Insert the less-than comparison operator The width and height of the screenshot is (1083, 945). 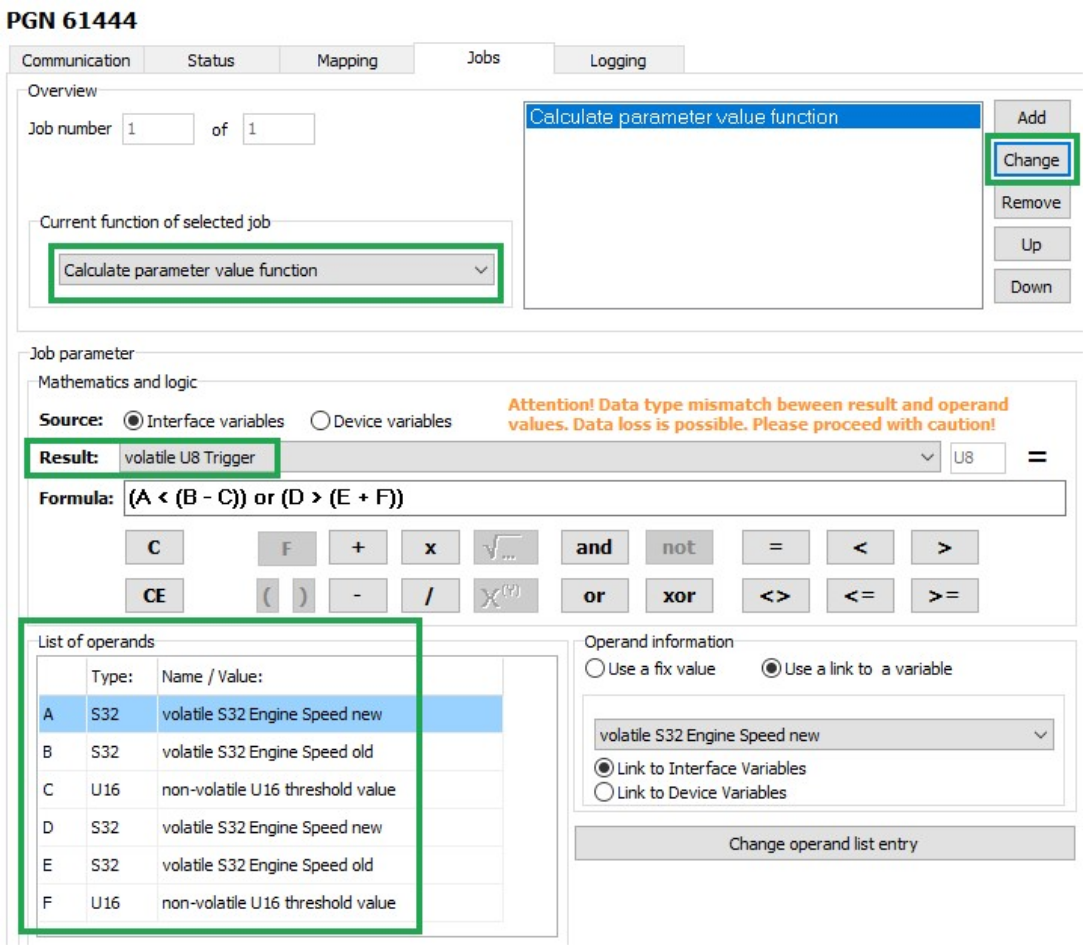860,548
